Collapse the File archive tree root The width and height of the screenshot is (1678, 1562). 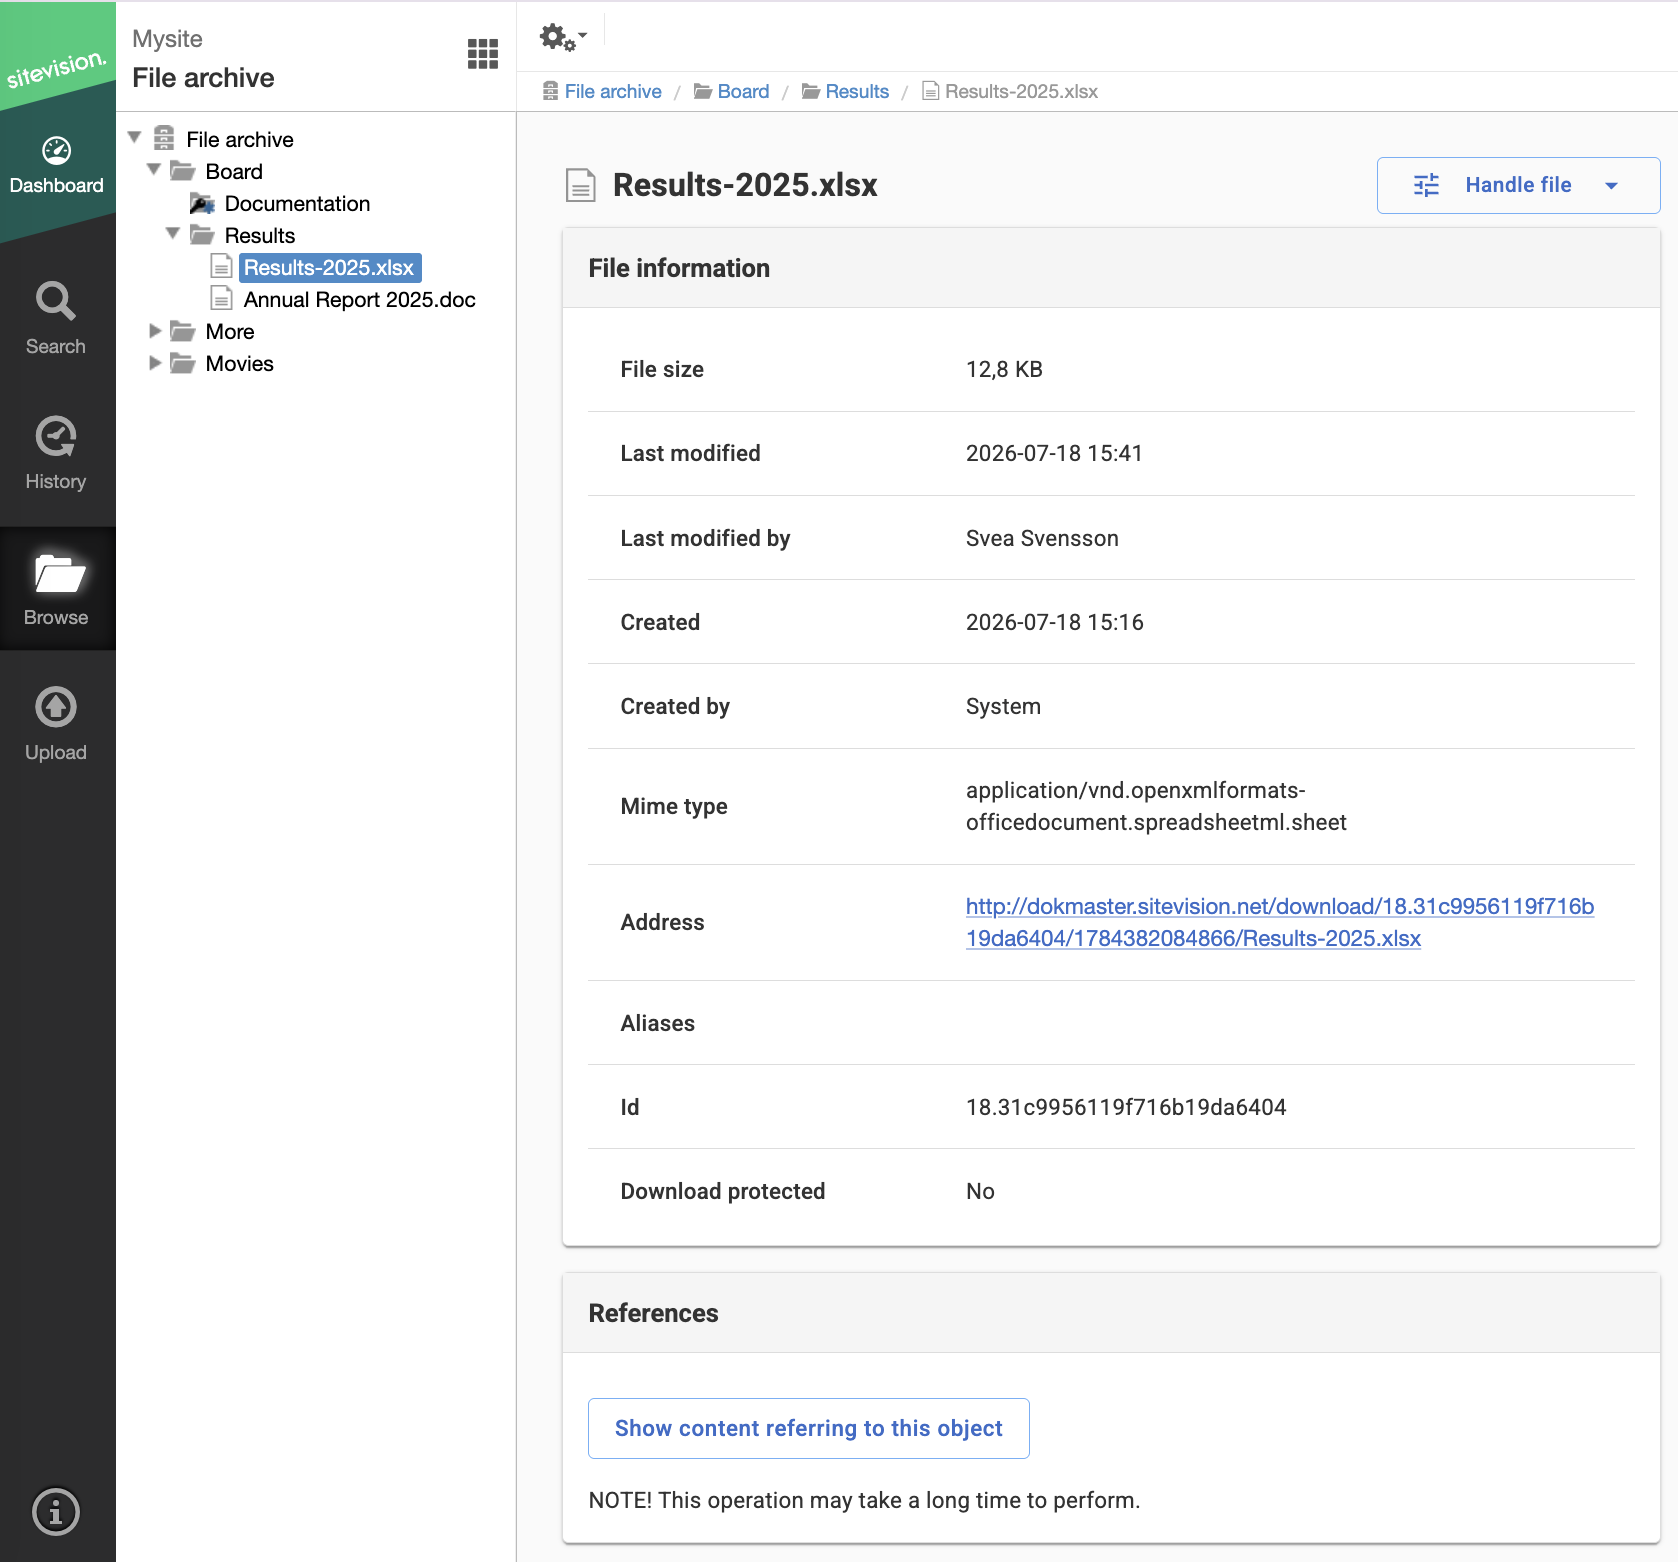pyautogui.click(x=135, y=138)
